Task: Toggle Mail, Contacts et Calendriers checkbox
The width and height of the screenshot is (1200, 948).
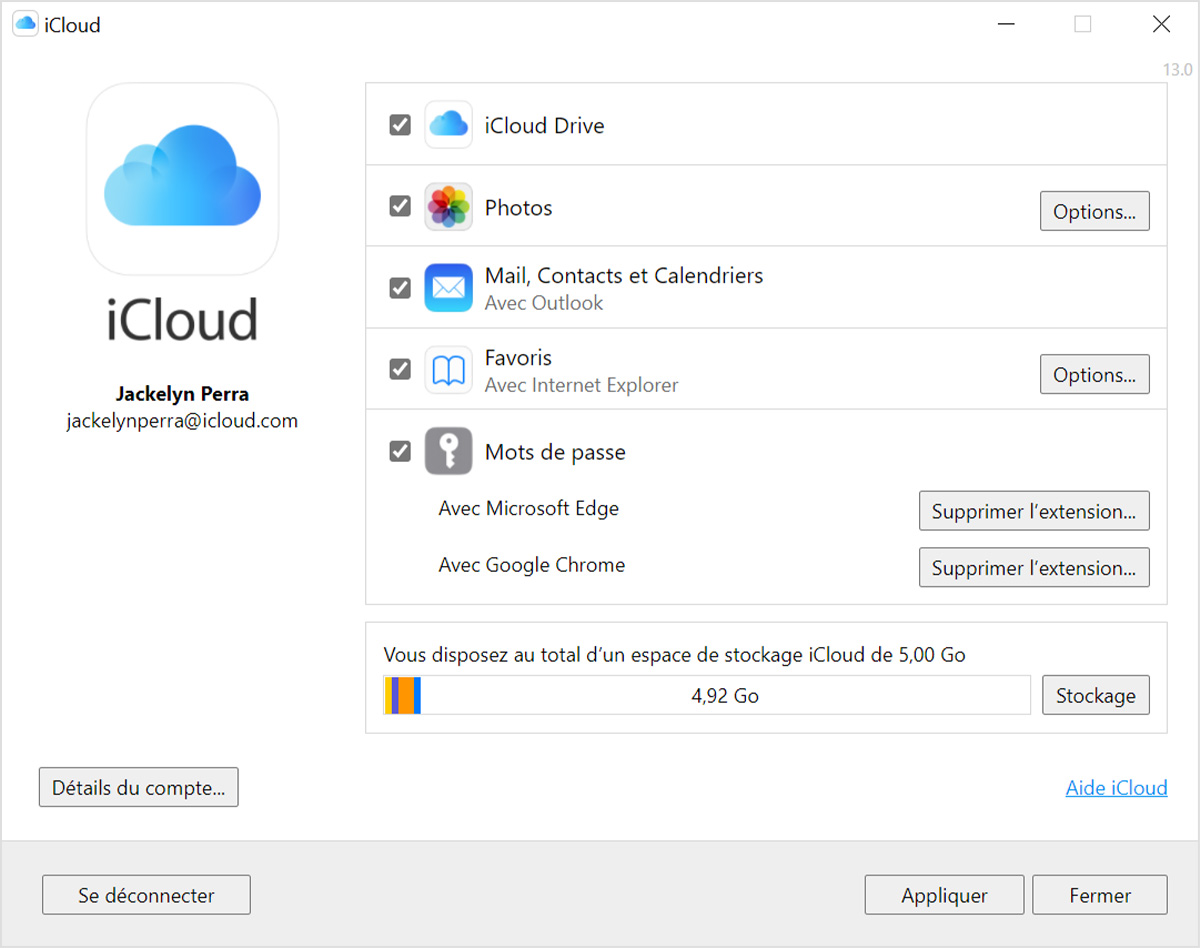Action: click(x=400, y=288)
